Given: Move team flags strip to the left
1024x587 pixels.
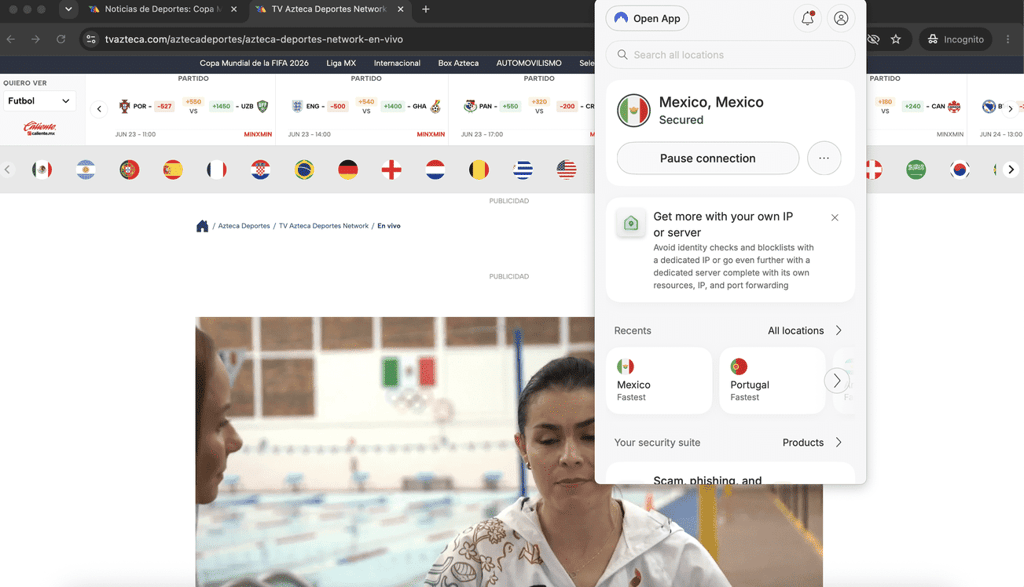Looking at the screenshot, I should click(7, 170).
